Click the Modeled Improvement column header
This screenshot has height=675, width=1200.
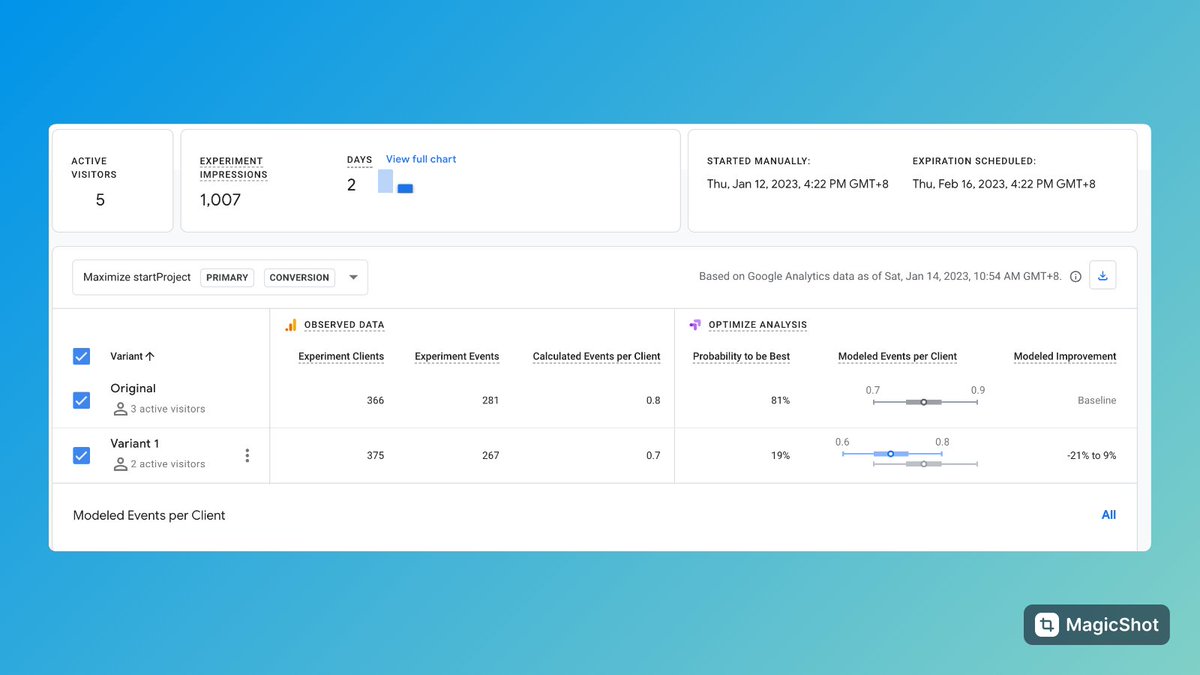pos(1065,356)
